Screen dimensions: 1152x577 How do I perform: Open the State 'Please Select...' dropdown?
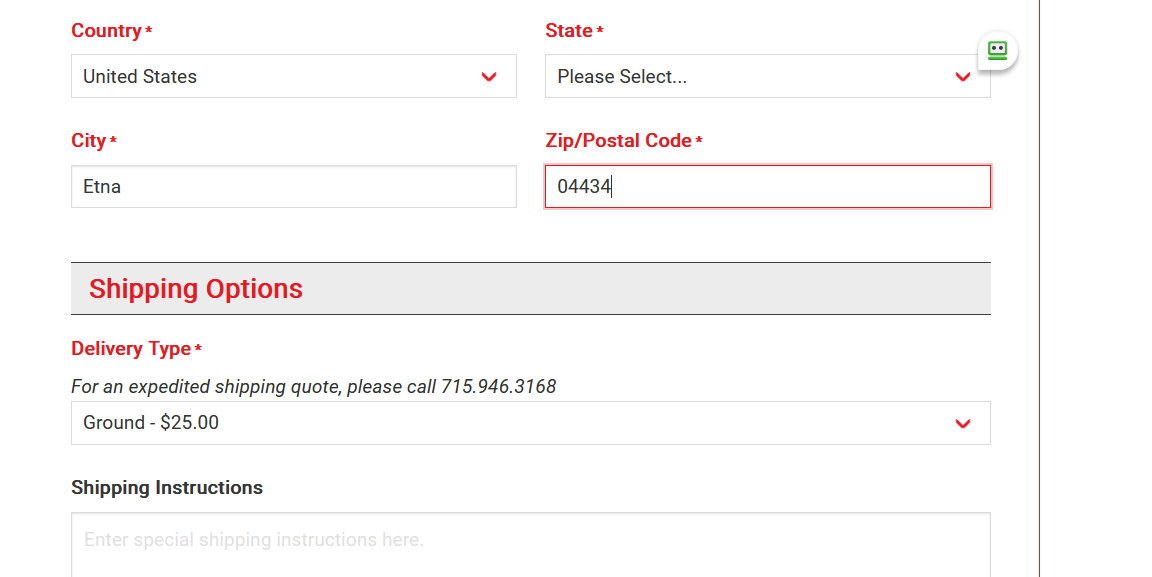coord(768,76)
